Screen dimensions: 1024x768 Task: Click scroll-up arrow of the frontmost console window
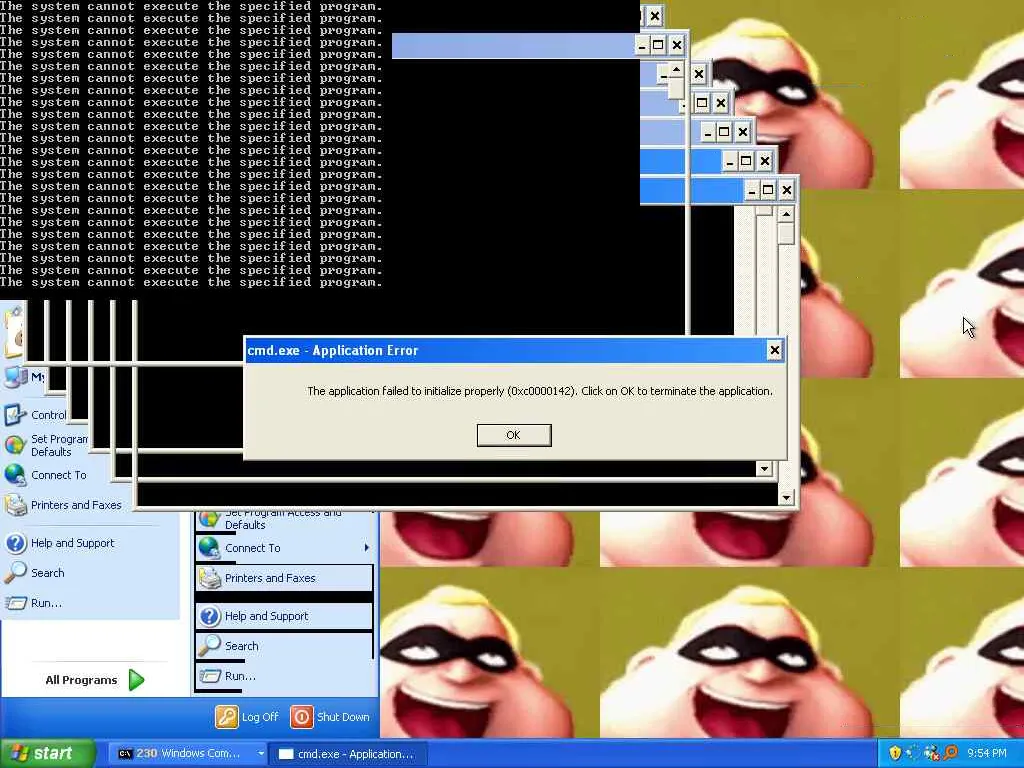[x=786, y=214]
